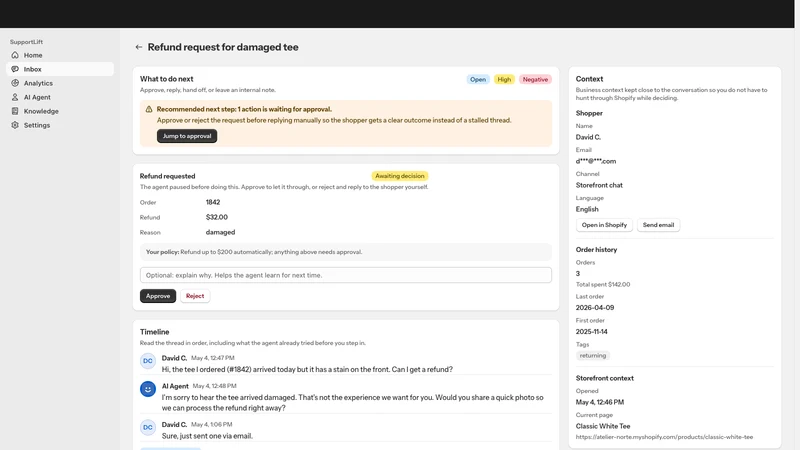Click the High priority badge
800x450 pixels.
coord(504,80)
